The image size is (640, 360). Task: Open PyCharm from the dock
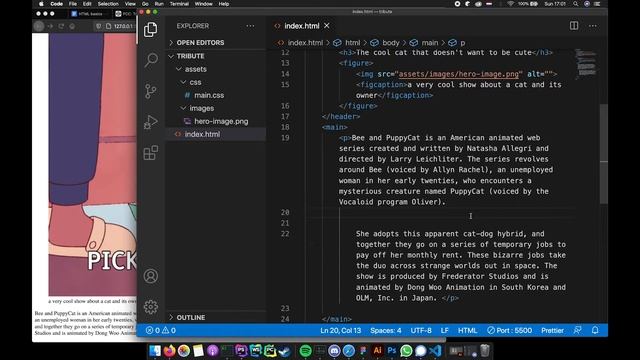(x=270, y=351)
